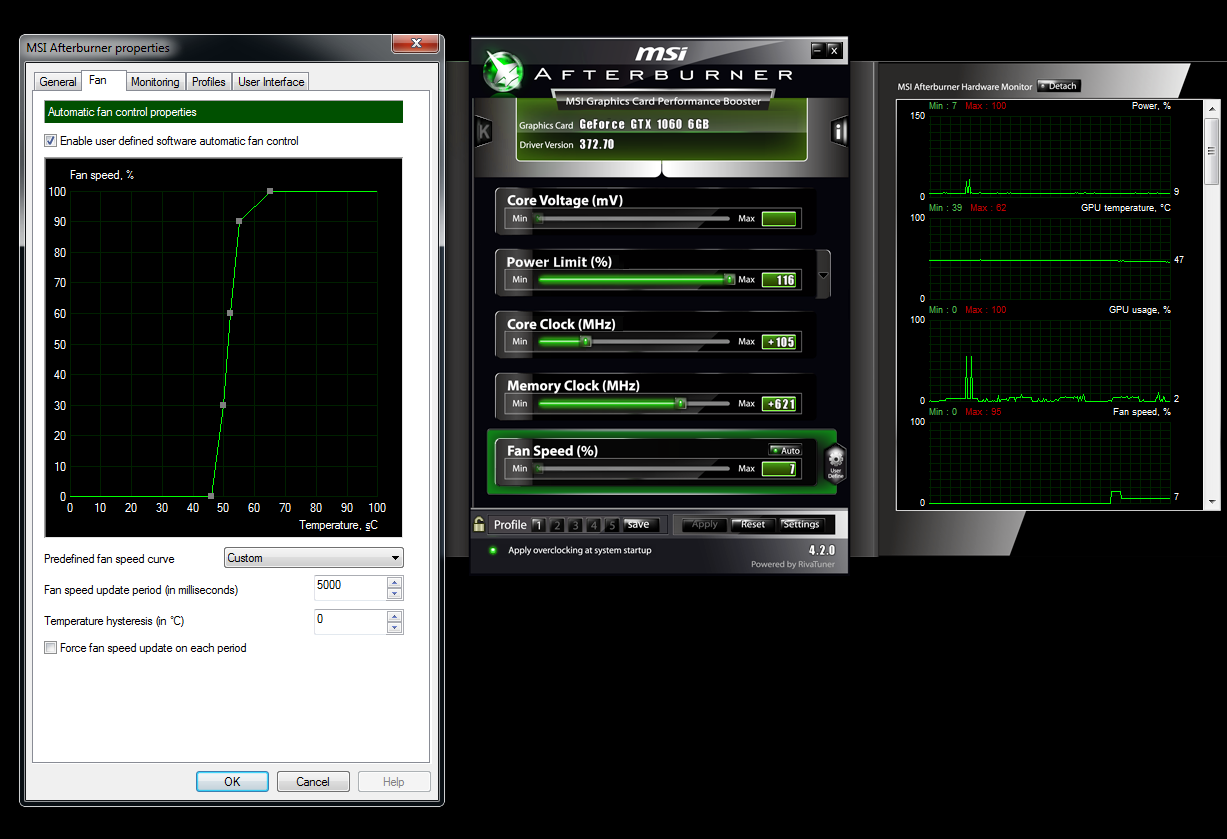Image resolution: width=1227 pixels, height=839 pixels.
Task: Minimize the Afterburner main window
Action: click(817, 49)
